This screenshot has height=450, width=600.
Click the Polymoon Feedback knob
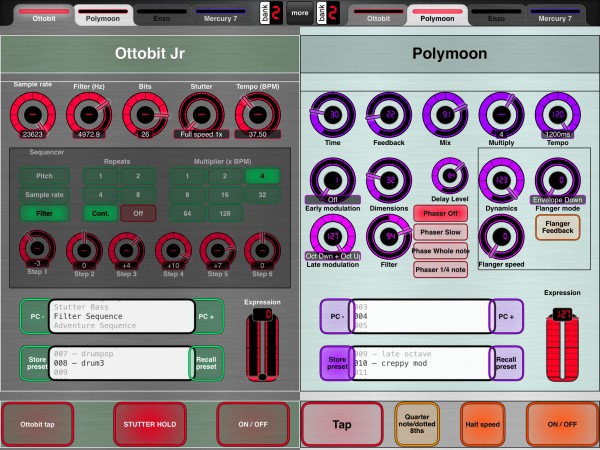click(389, 114)
